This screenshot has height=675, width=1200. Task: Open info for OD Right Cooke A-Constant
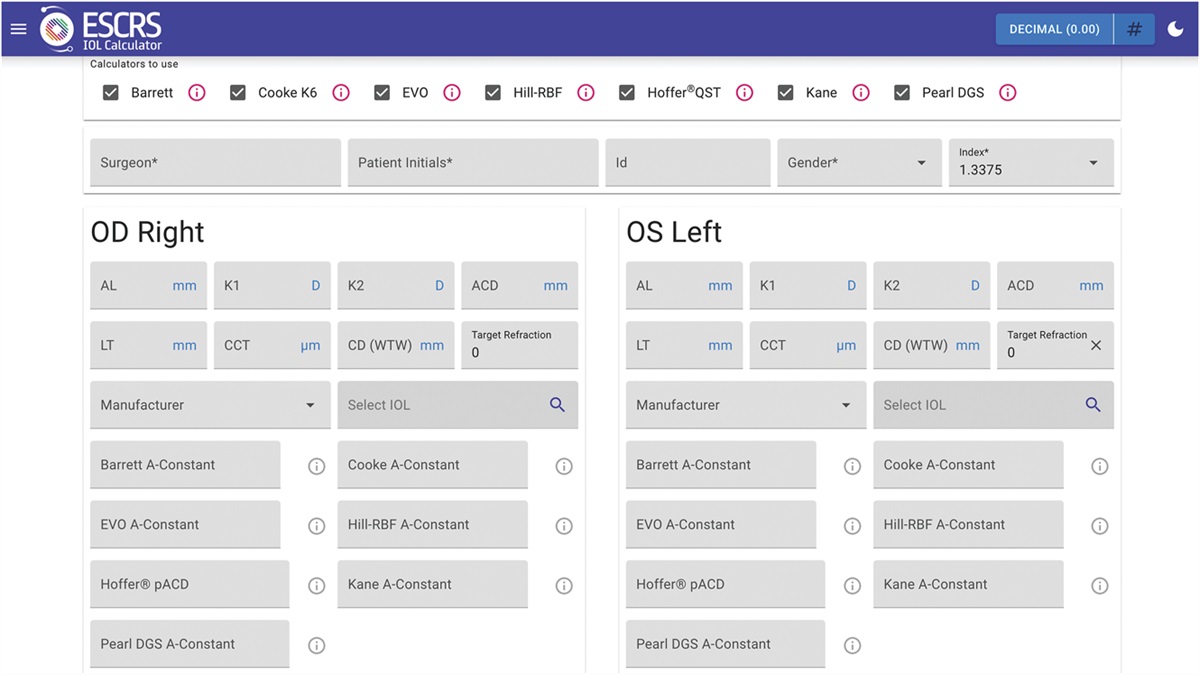click(564, 466)
